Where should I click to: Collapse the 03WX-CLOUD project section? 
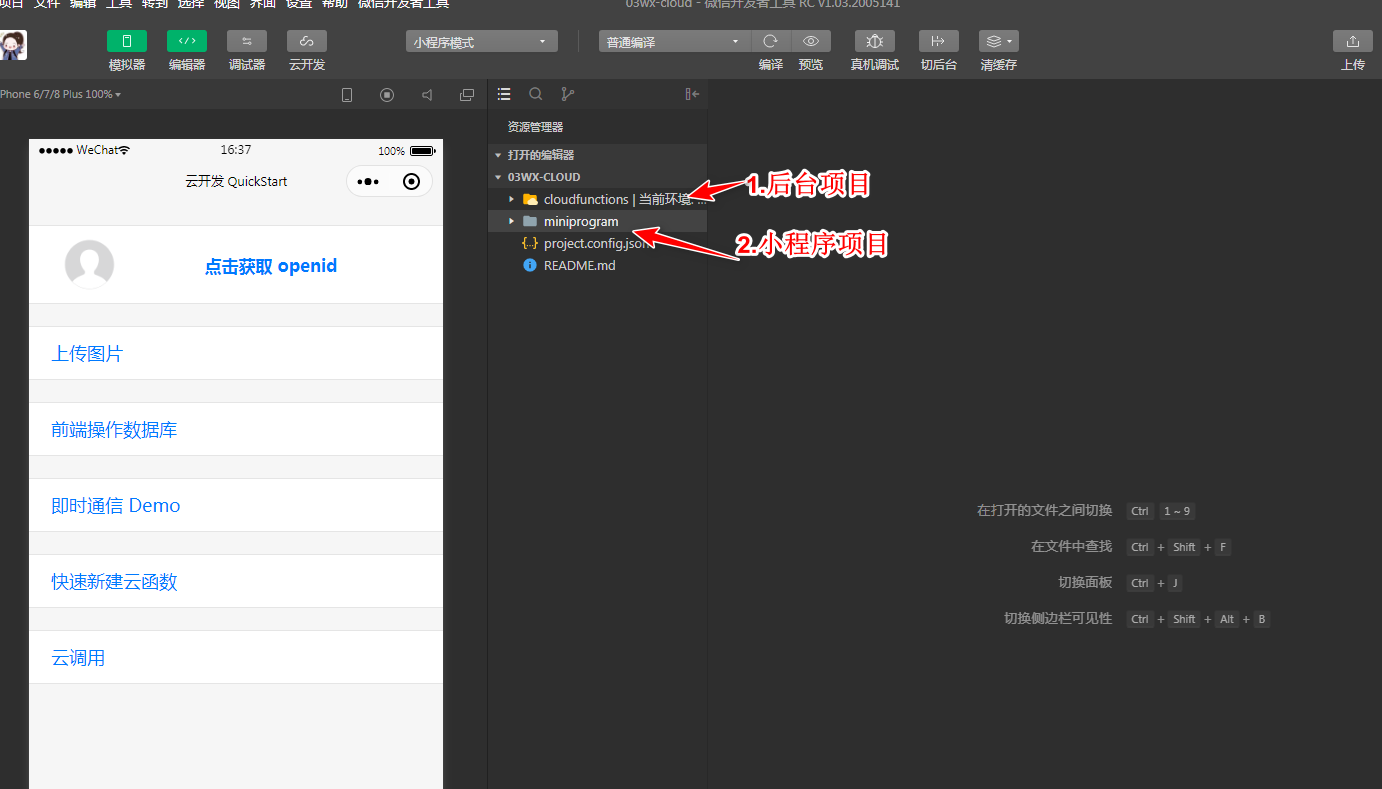coord(597,177)
